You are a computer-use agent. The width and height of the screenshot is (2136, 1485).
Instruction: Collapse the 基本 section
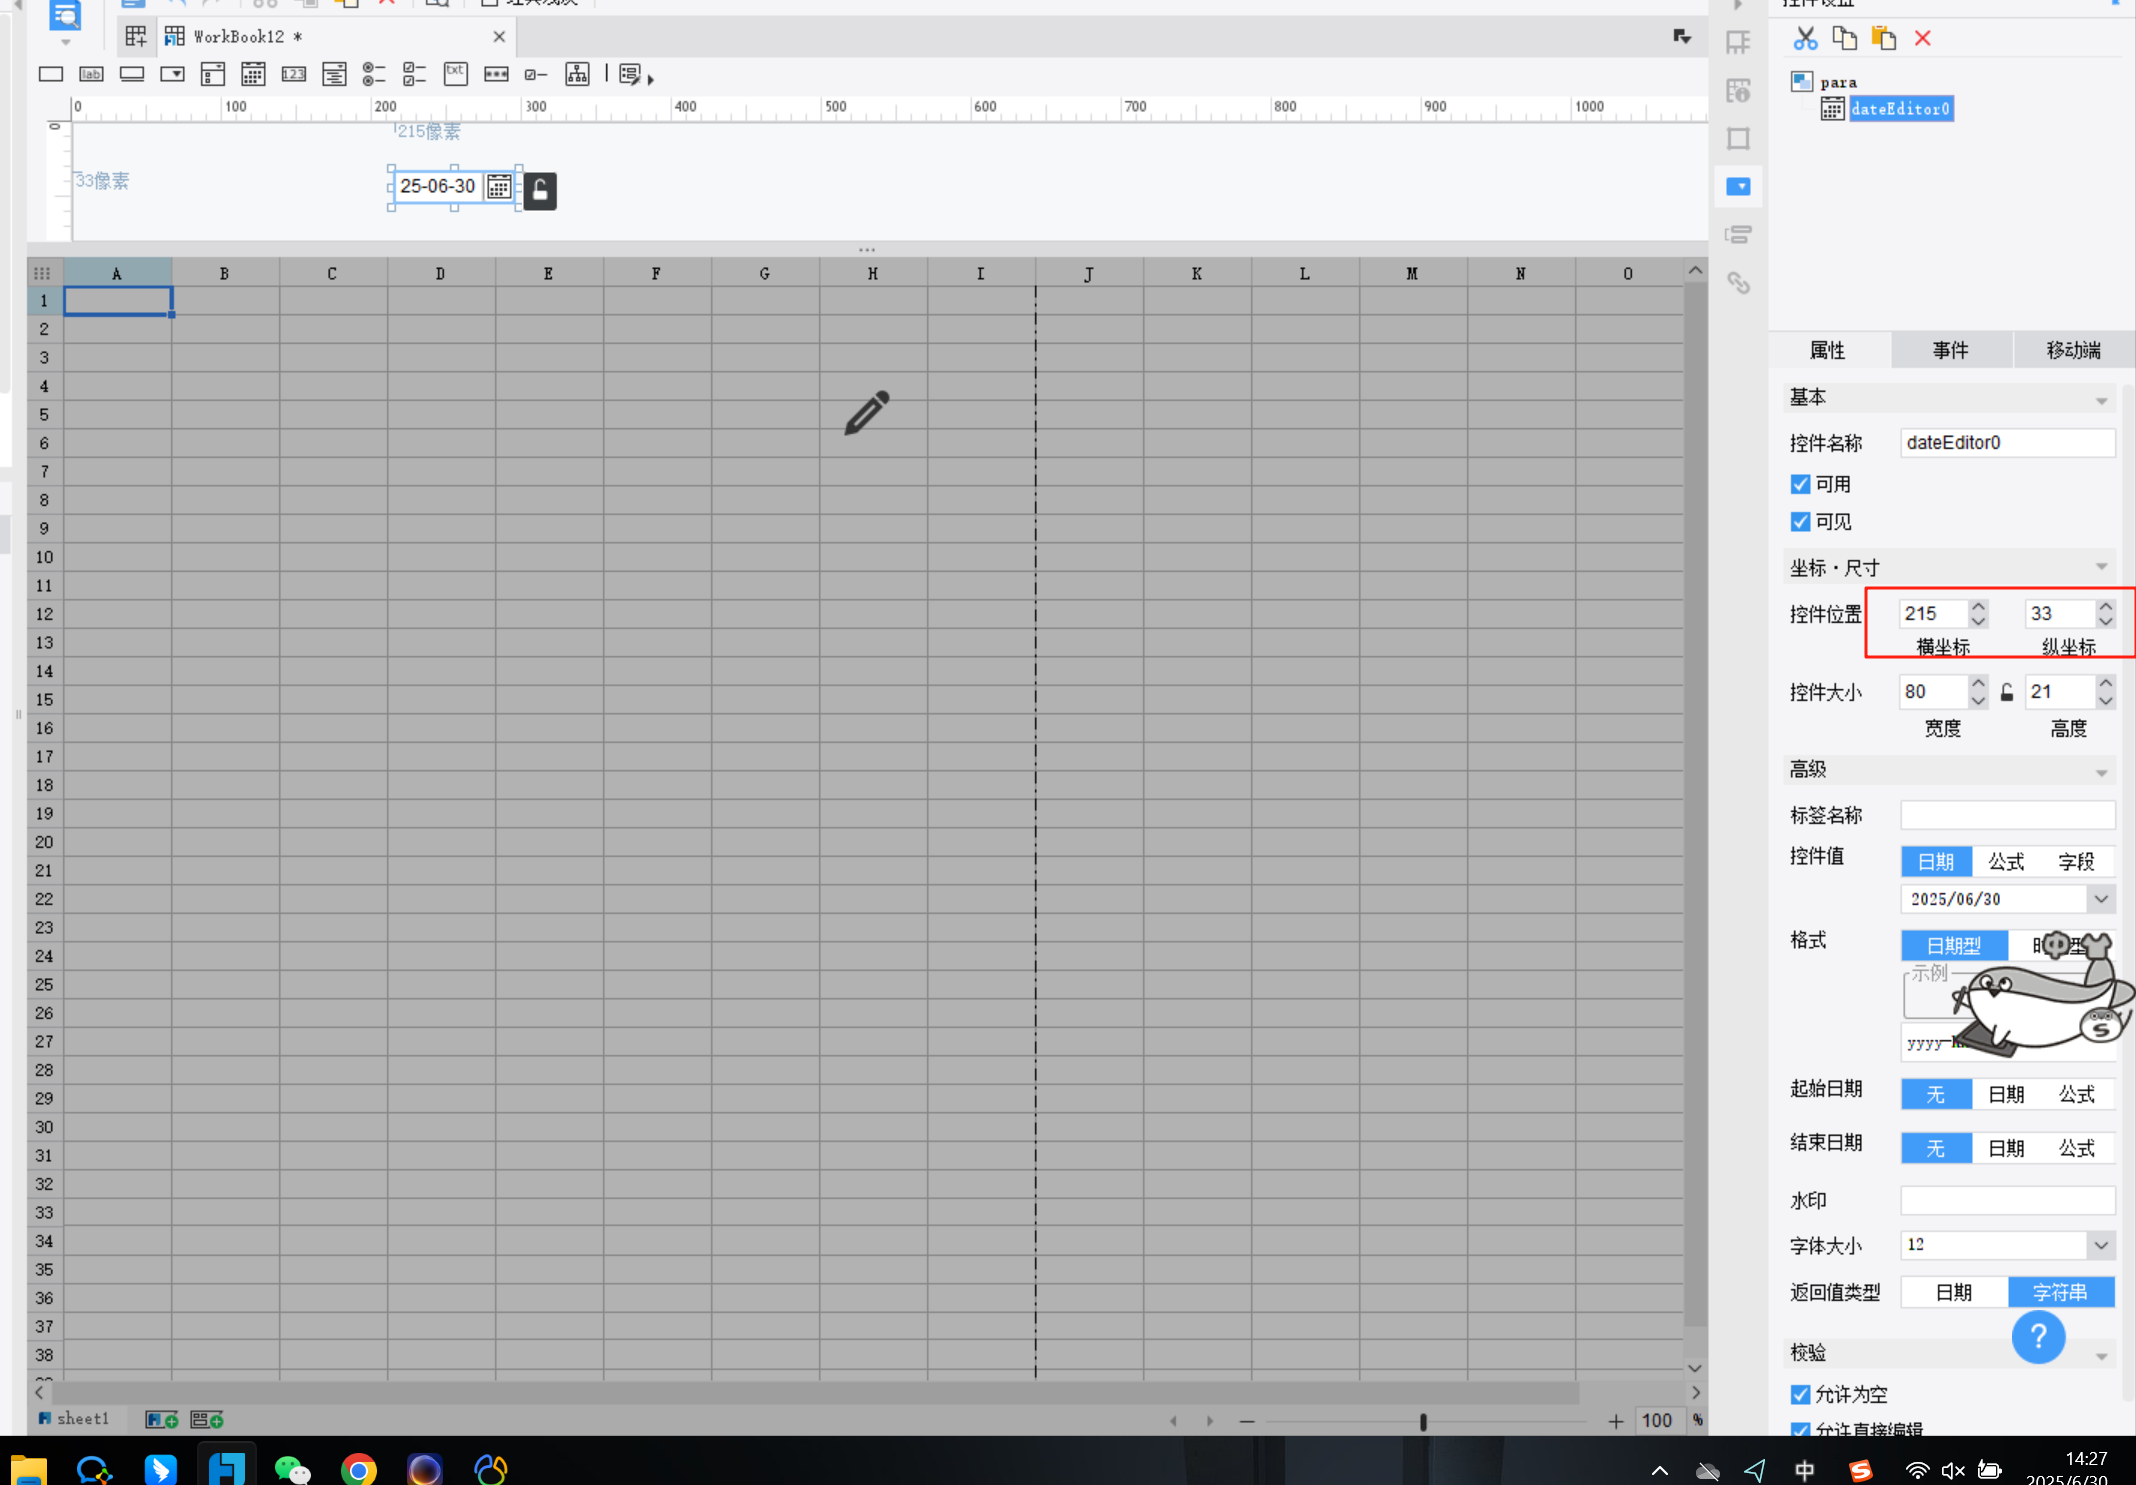click(x=2101, y=400)
